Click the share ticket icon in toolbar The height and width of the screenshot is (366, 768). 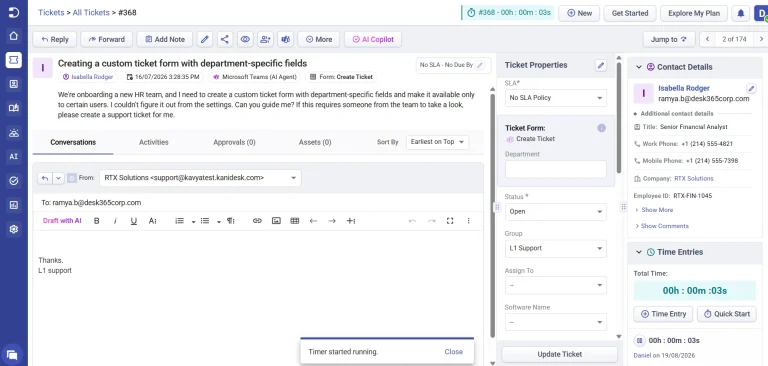point(224,40)
